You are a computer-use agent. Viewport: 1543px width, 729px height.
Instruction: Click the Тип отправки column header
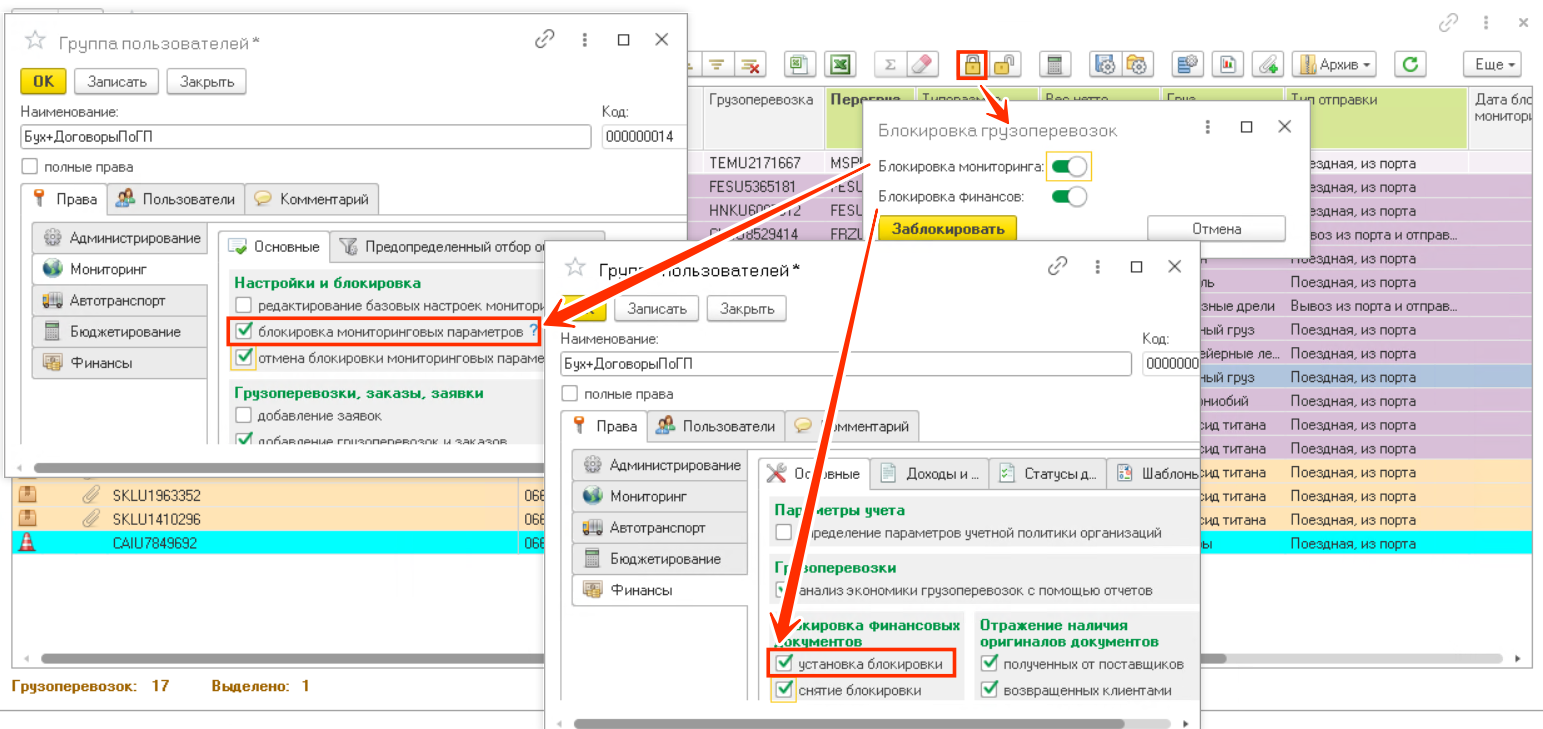pyautogui.click(x=1376, y=118)
